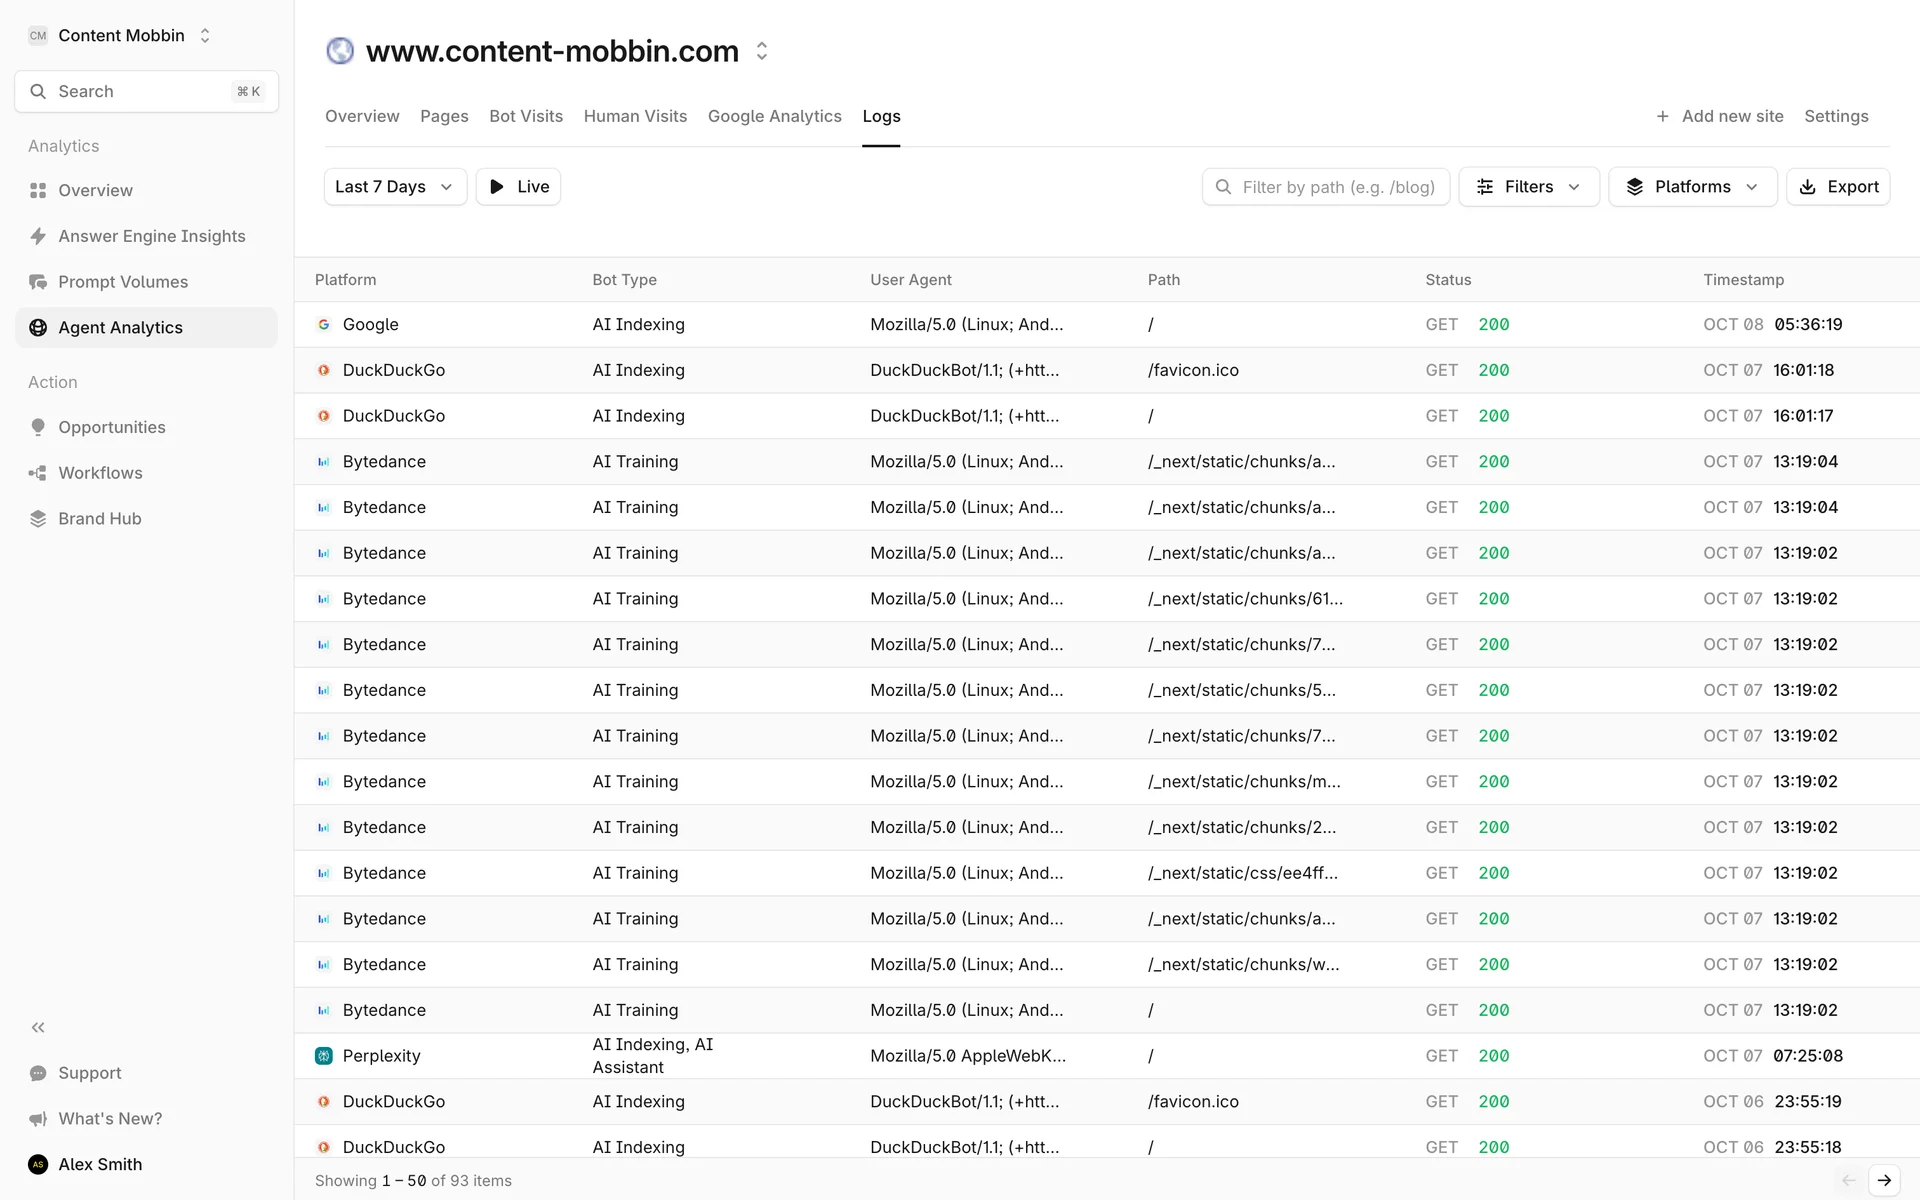This screenshot has height=1200, width=1920.
Task: Click Add new site
Action: click(1719, 116)
